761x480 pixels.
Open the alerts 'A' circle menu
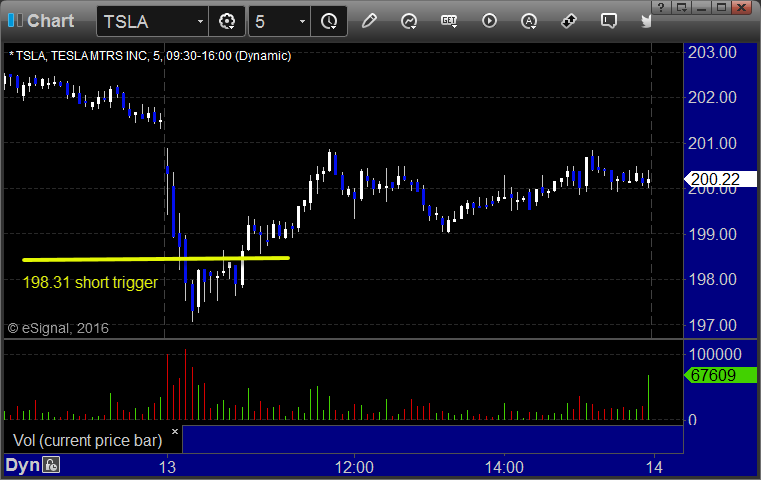tap(529, 21)
